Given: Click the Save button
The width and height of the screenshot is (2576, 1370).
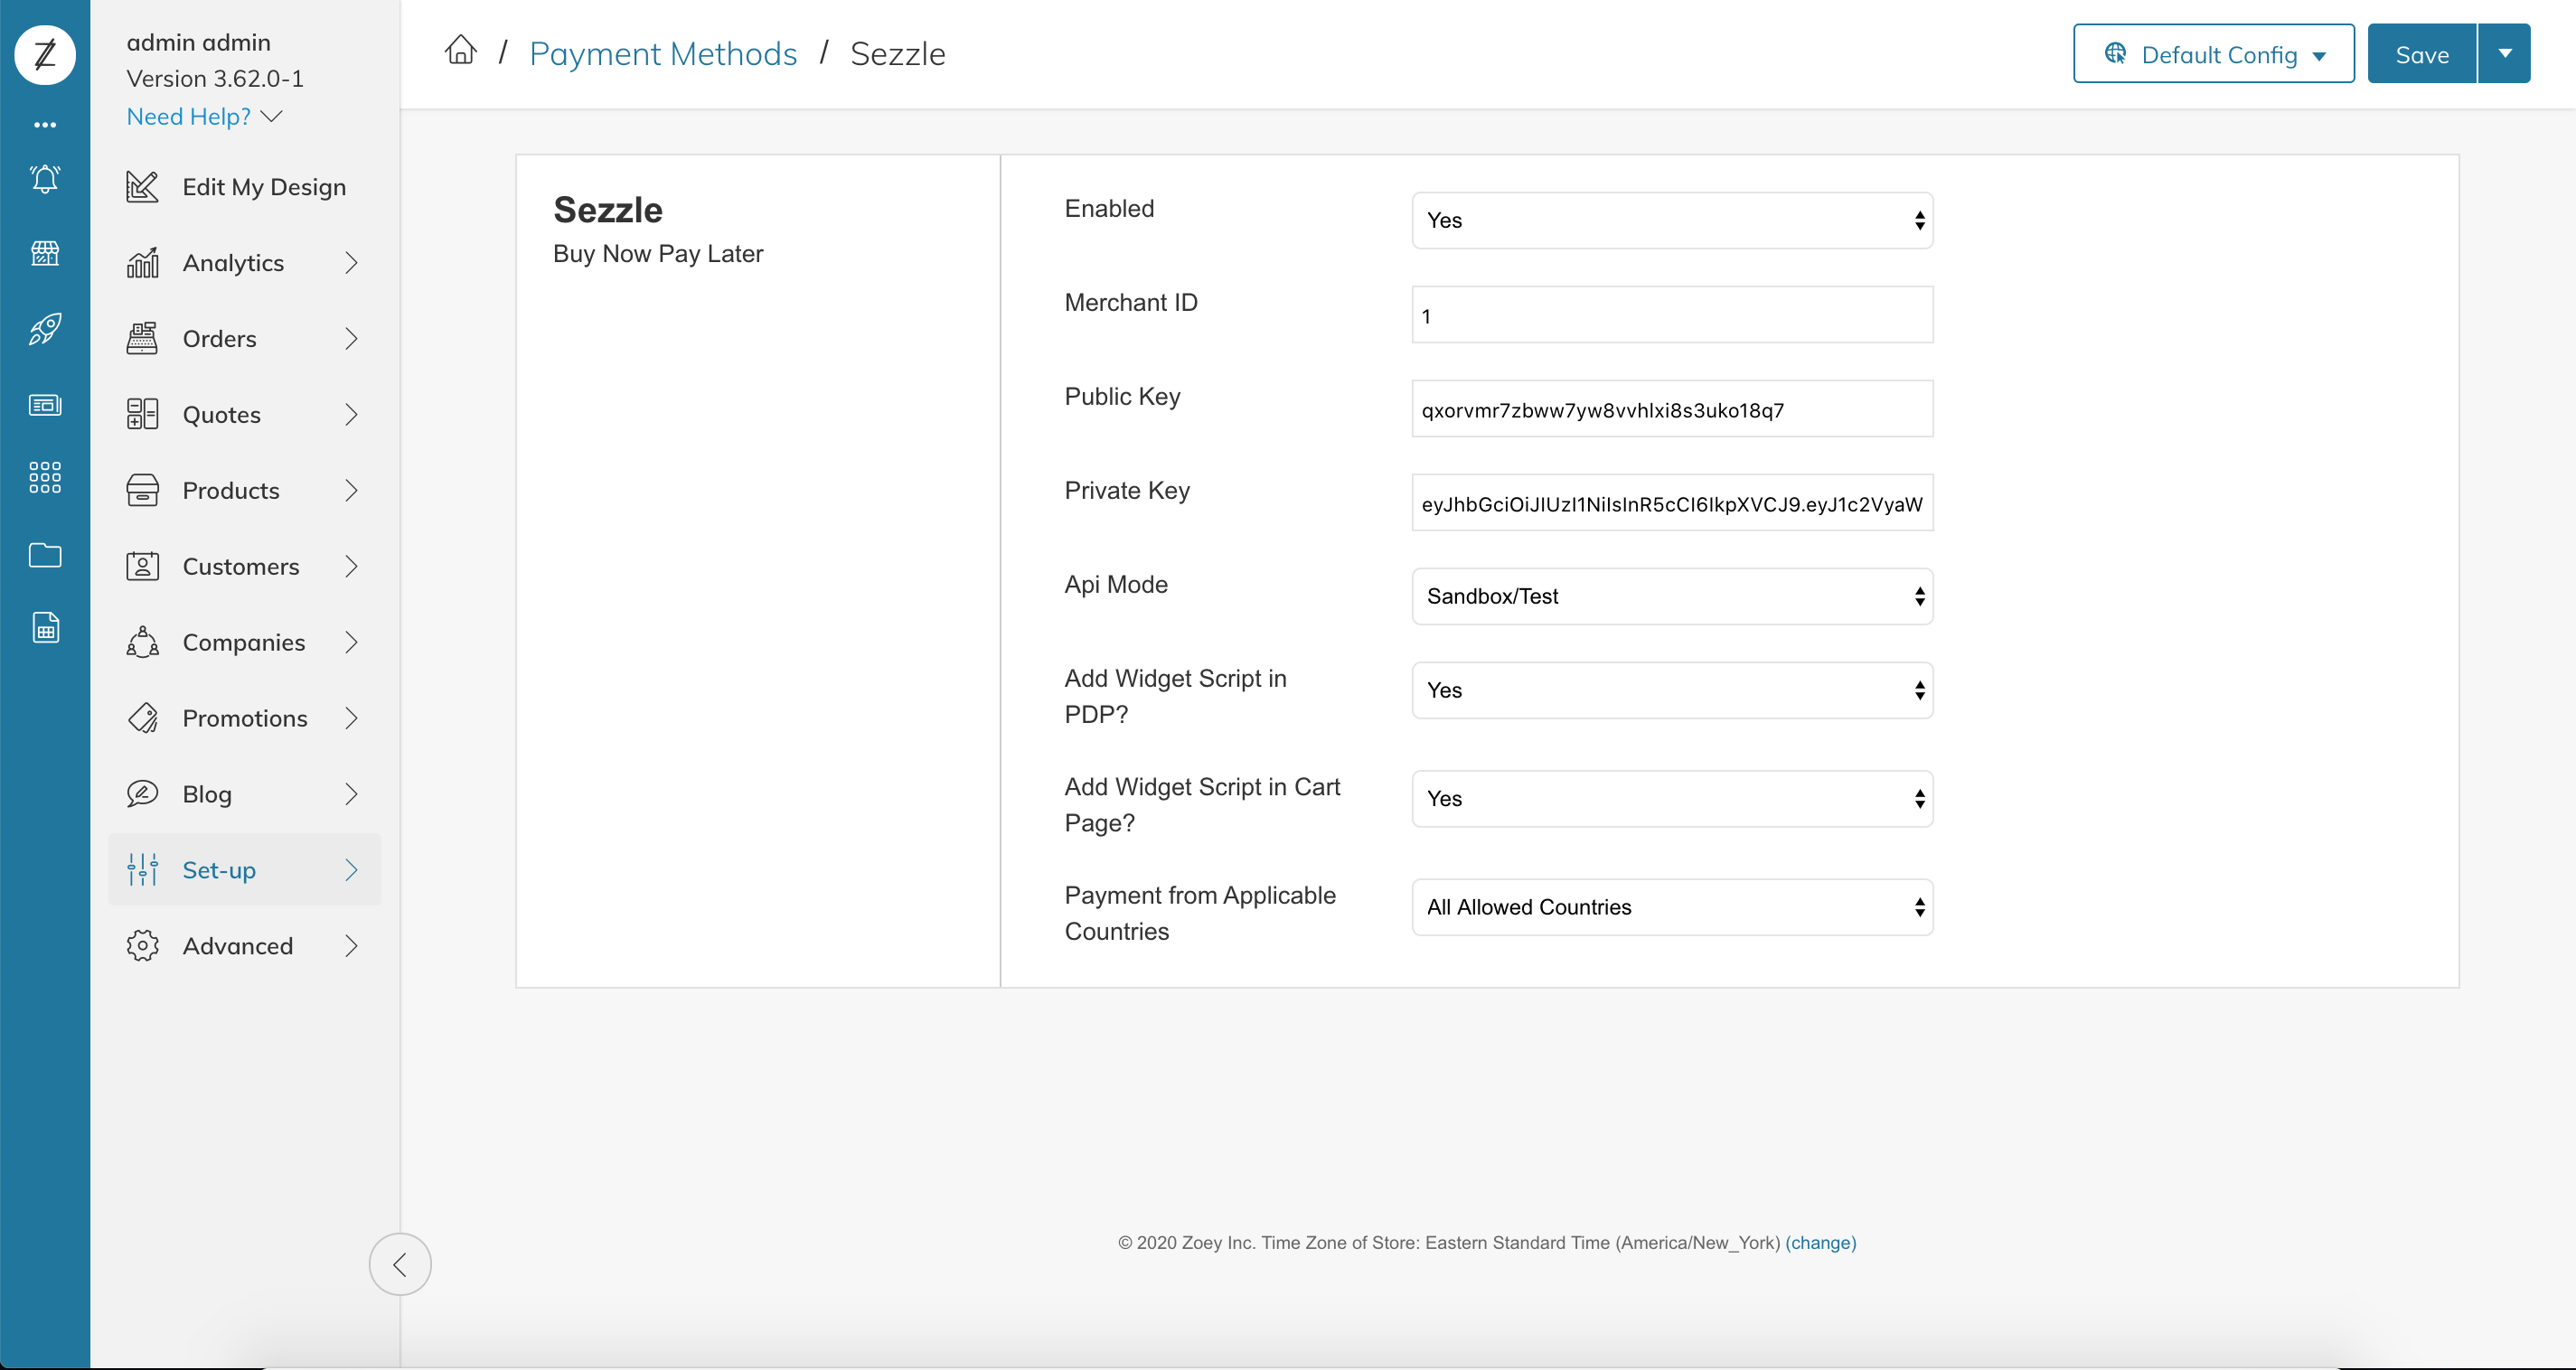Looking at the screenshot, I should [x=2421, y=54].
